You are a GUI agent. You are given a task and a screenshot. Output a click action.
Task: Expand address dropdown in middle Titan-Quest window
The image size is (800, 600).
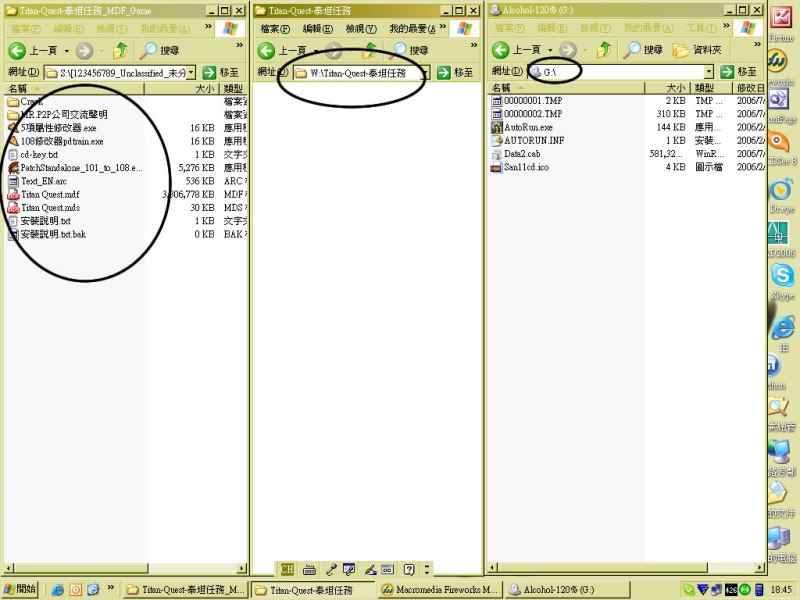pyautogui.click(x=425, y=72)
